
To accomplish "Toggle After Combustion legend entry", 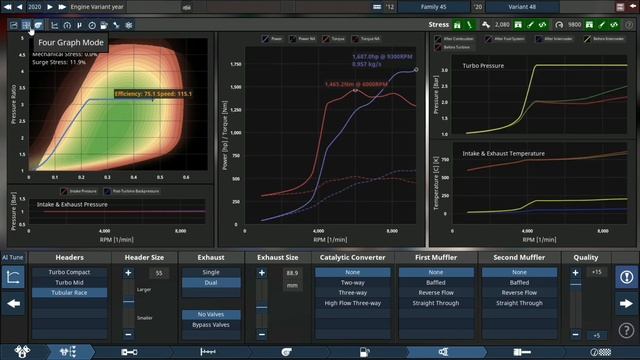I will pyautogui.click(x=454, y=39).
